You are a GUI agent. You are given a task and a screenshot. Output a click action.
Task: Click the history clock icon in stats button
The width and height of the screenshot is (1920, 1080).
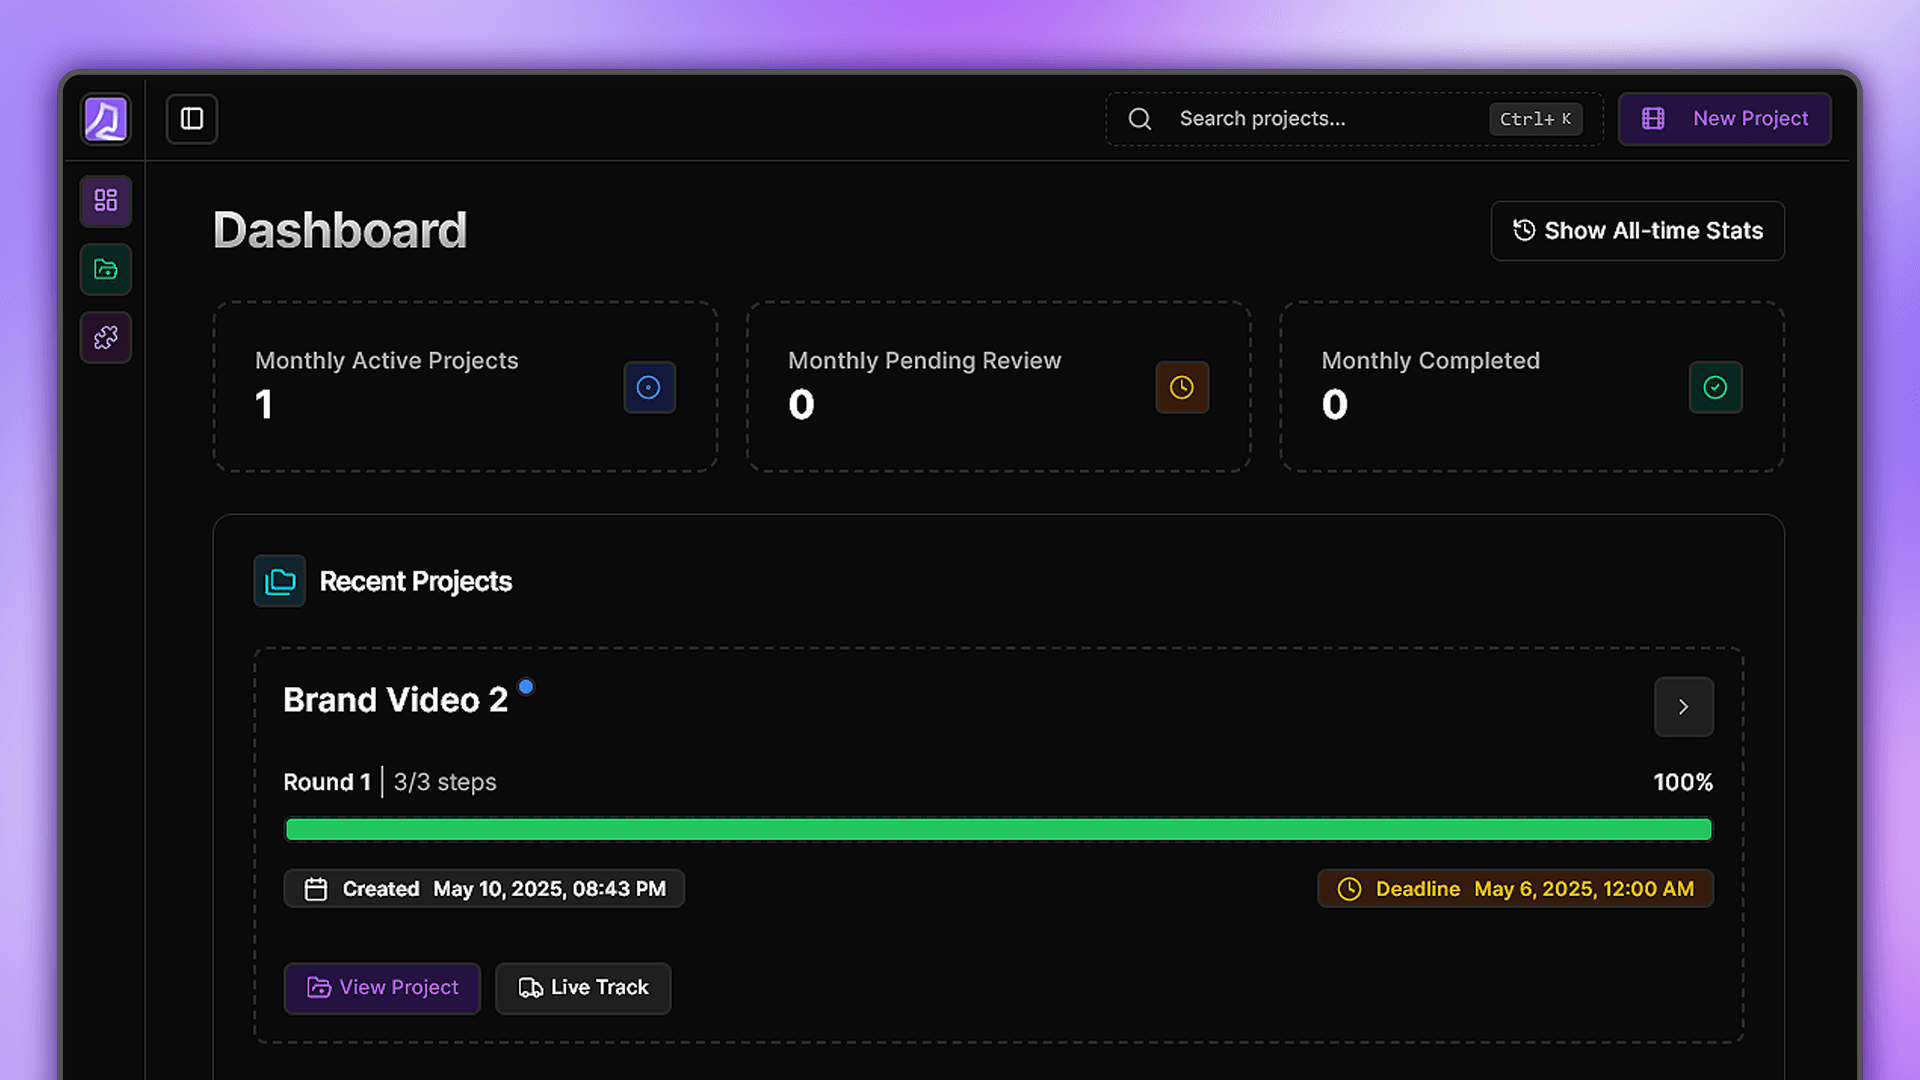(1524, 230)
